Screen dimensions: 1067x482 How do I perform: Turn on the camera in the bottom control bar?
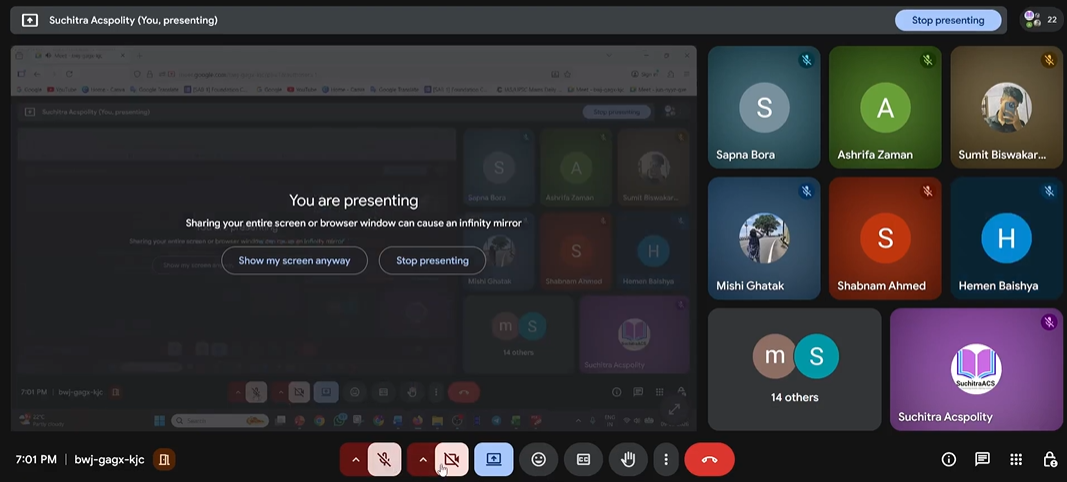tap(451, 460)
